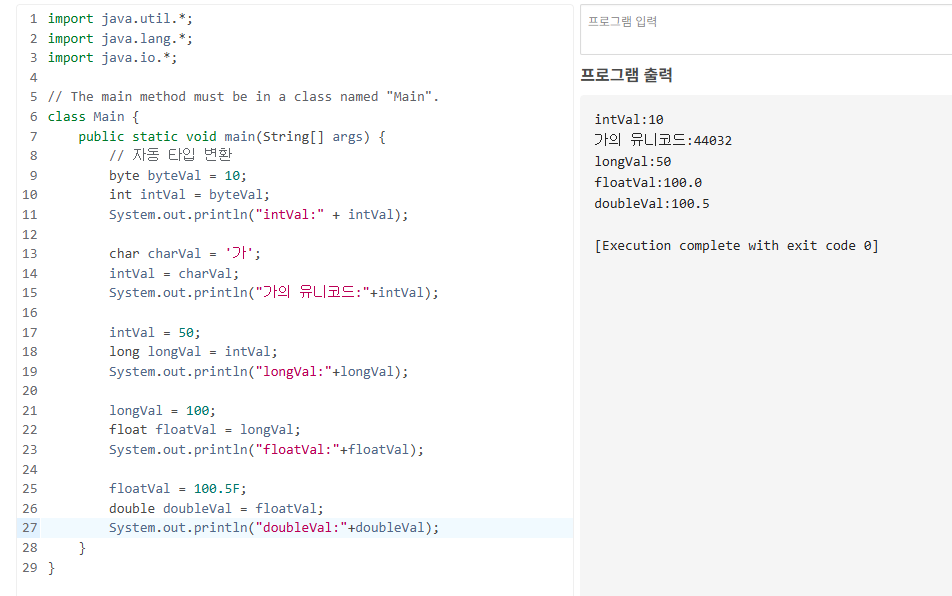Click line 'long longVal = intVal;'
This screenshot has width=952, height=596.
coord(193,352)
